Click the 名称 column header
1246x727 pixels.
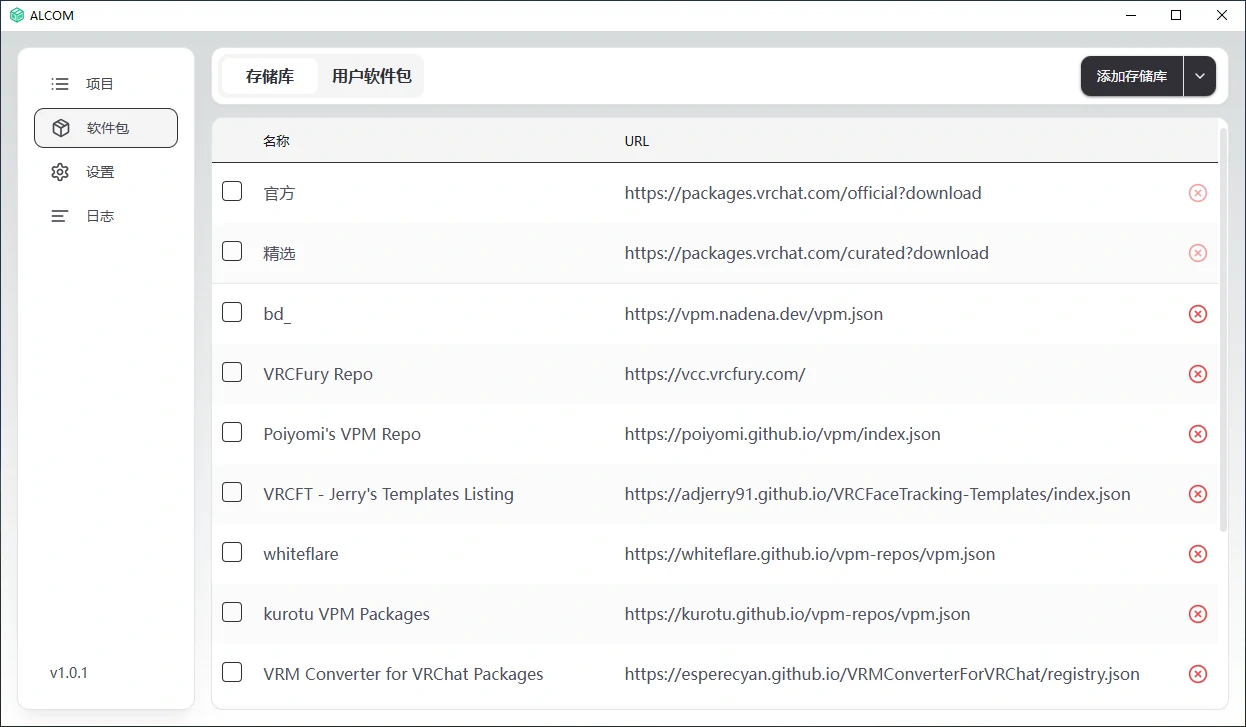(276, 141)
